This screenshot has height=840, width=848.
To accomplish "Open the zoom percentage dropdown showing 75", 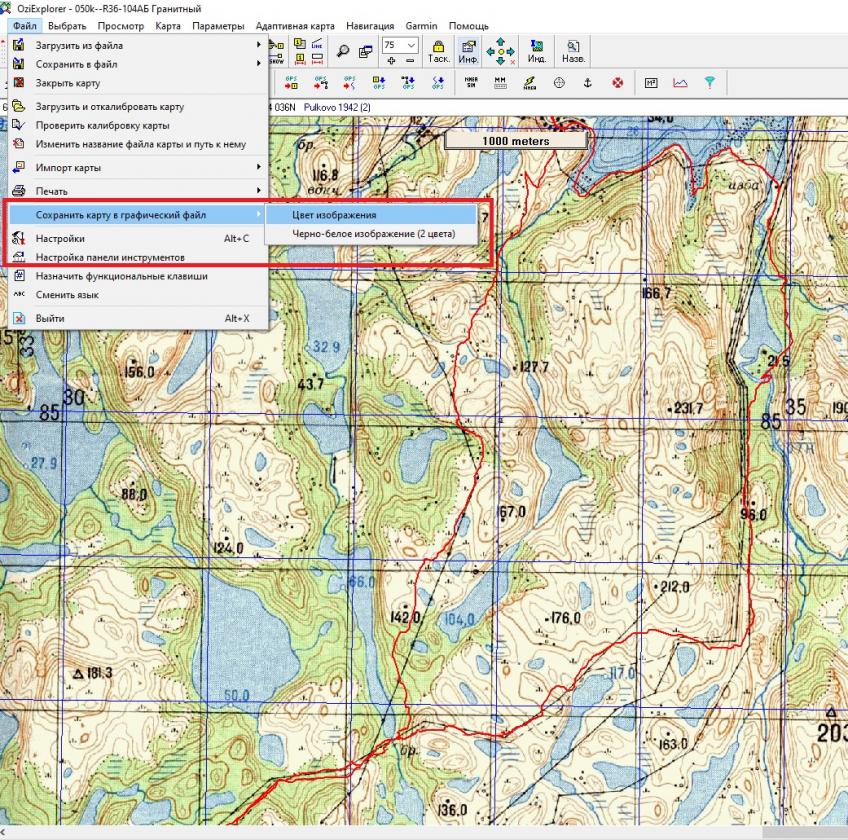I will (x=411, y=45).
